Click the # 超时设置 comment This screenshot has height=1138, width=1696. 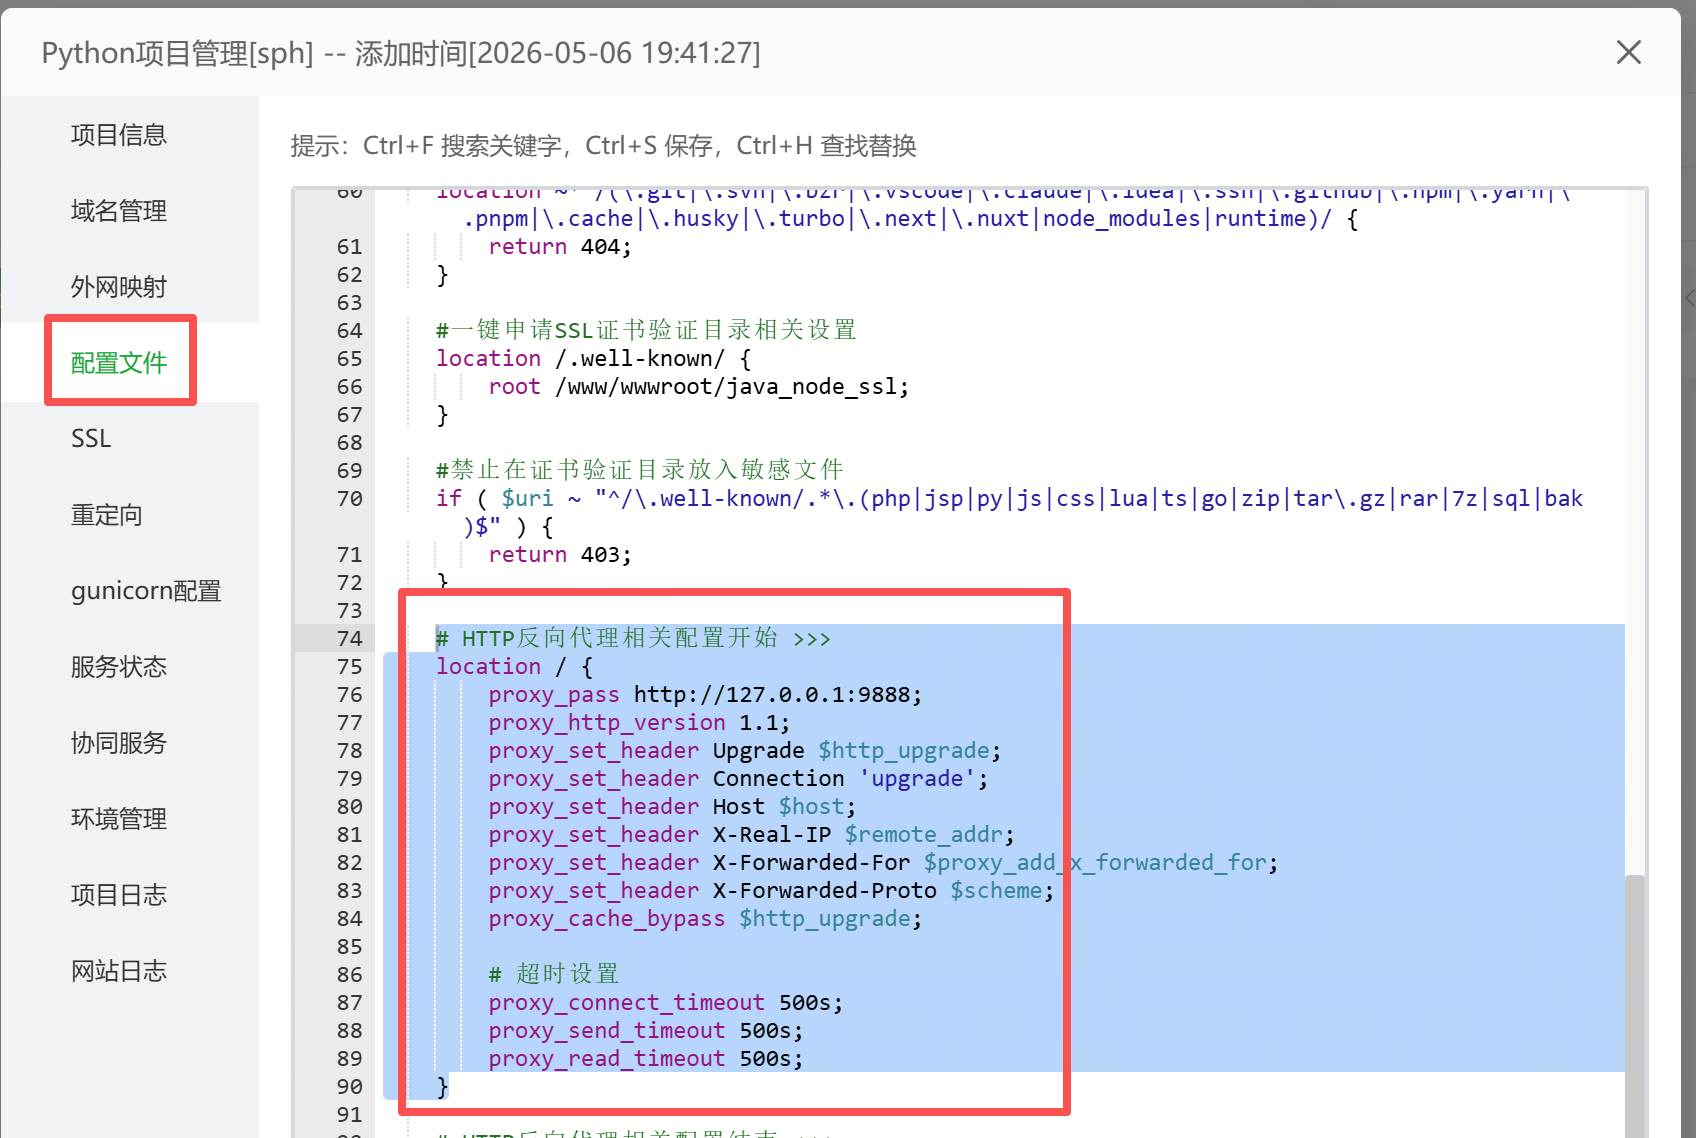(554, 974)
